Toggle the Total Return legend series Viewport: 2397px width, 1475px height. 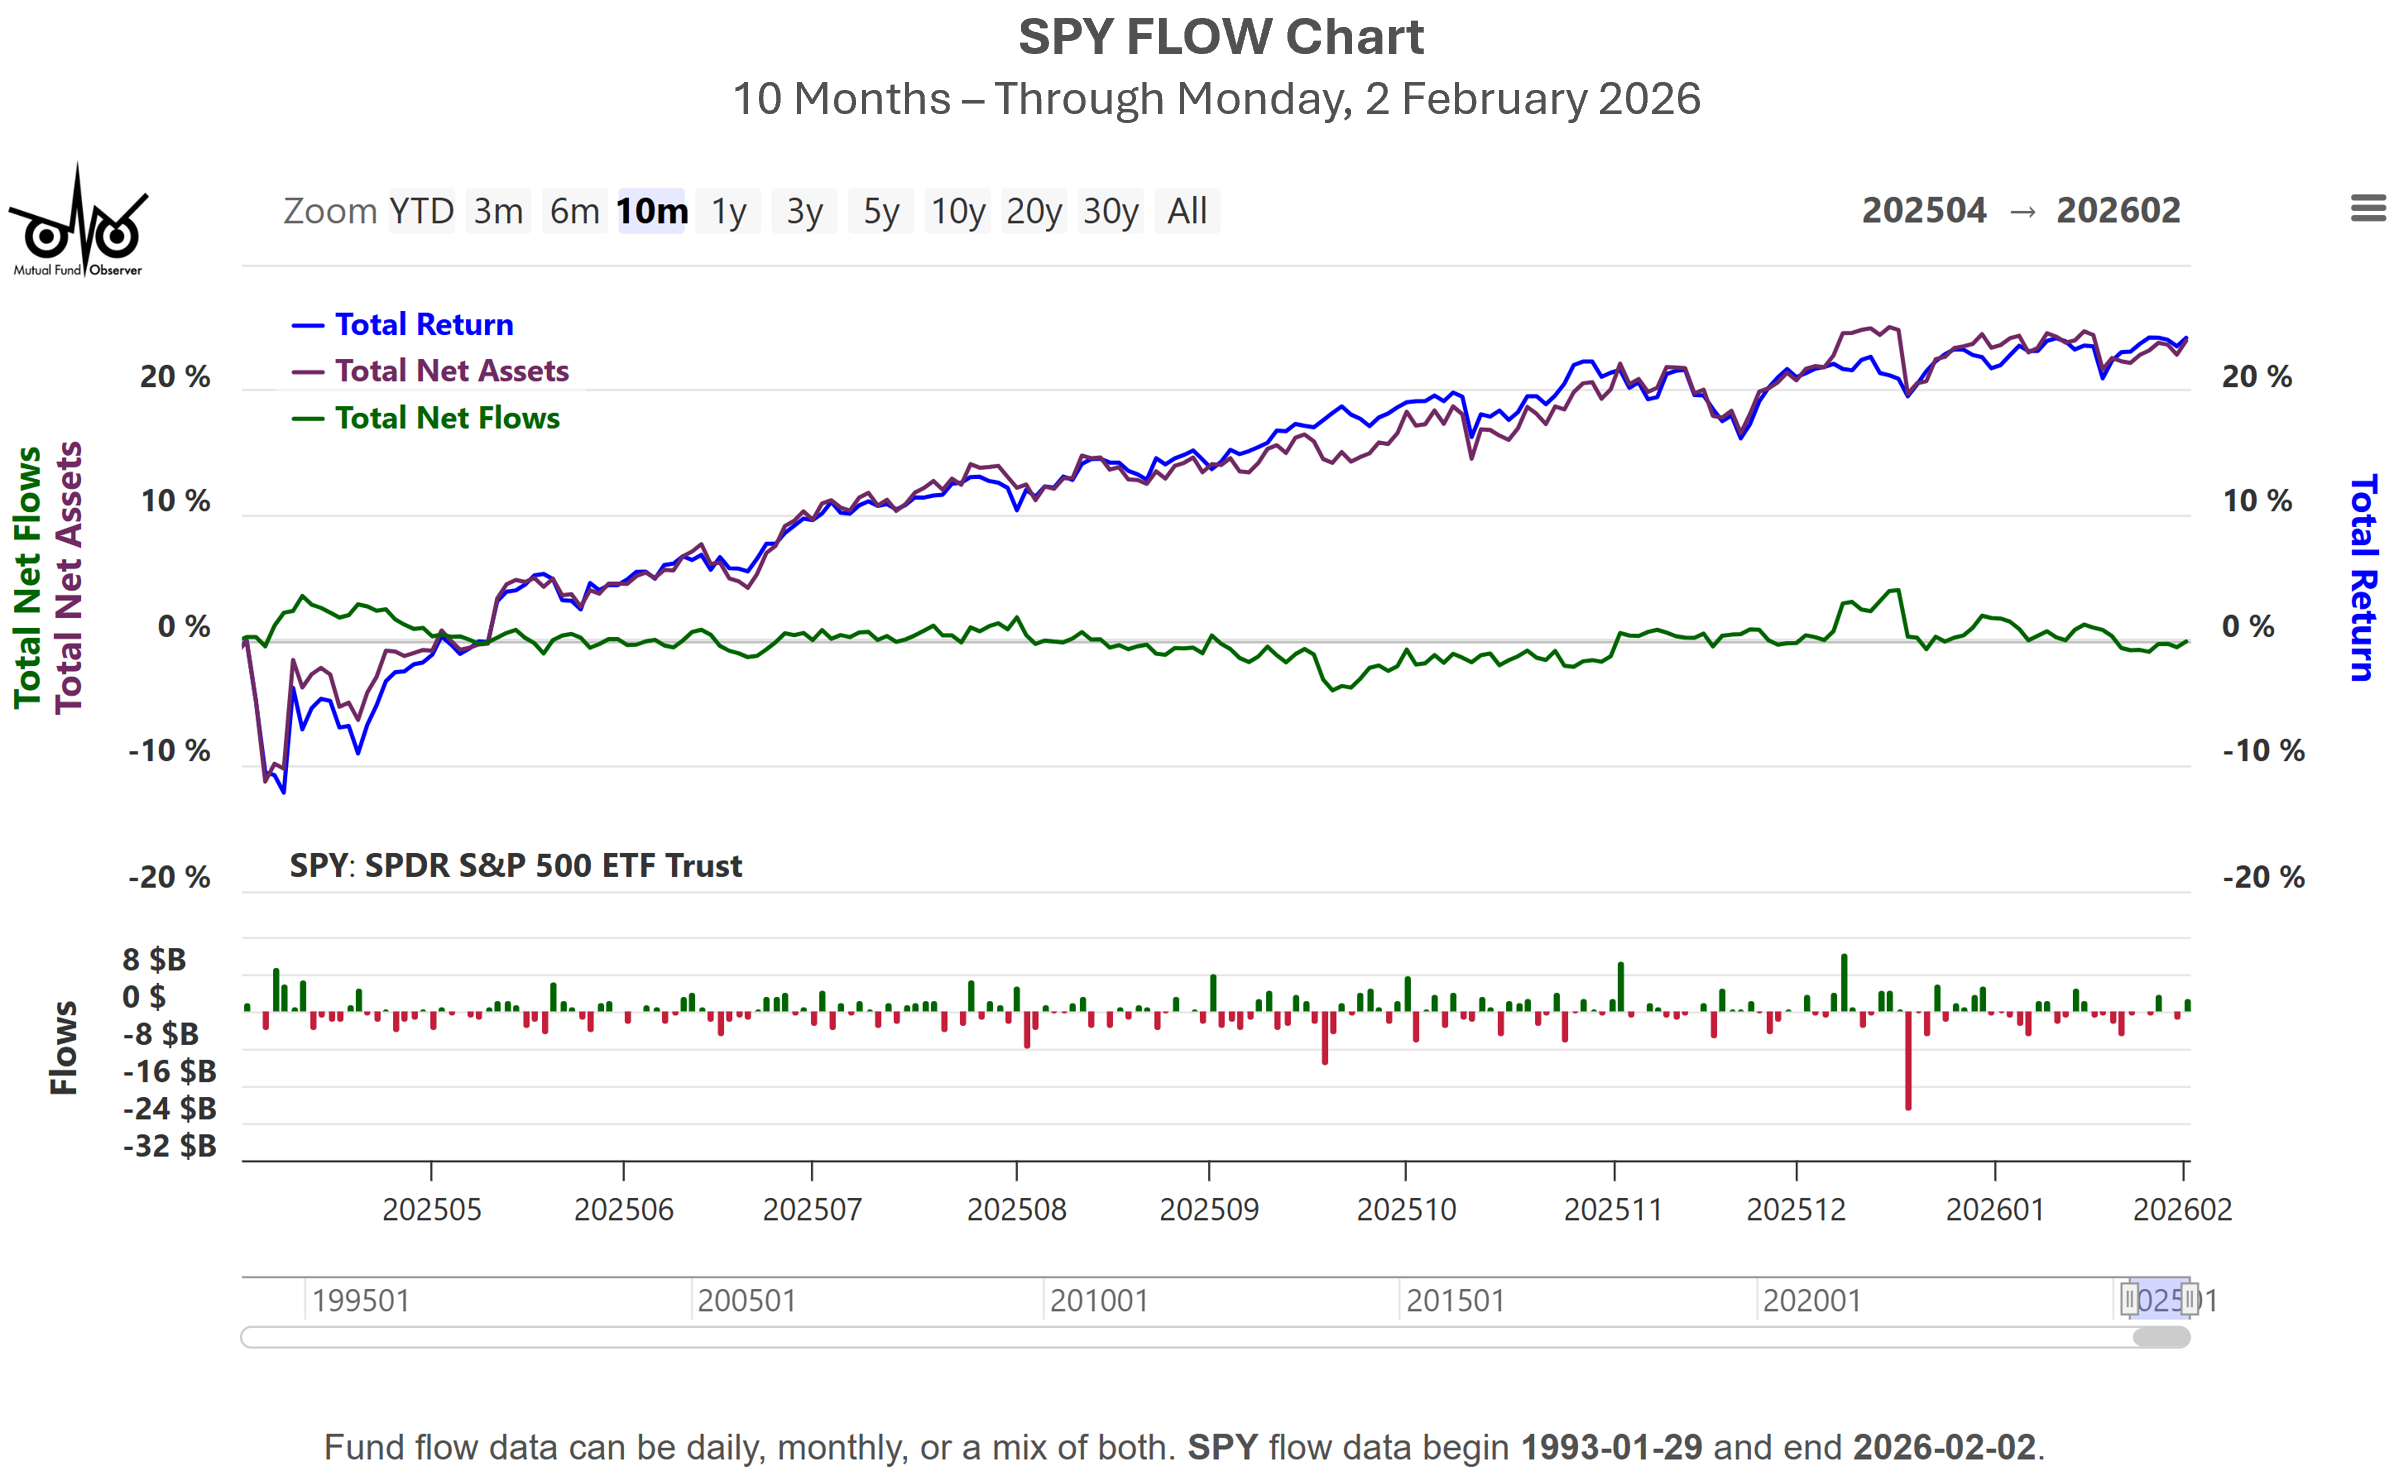423,325
